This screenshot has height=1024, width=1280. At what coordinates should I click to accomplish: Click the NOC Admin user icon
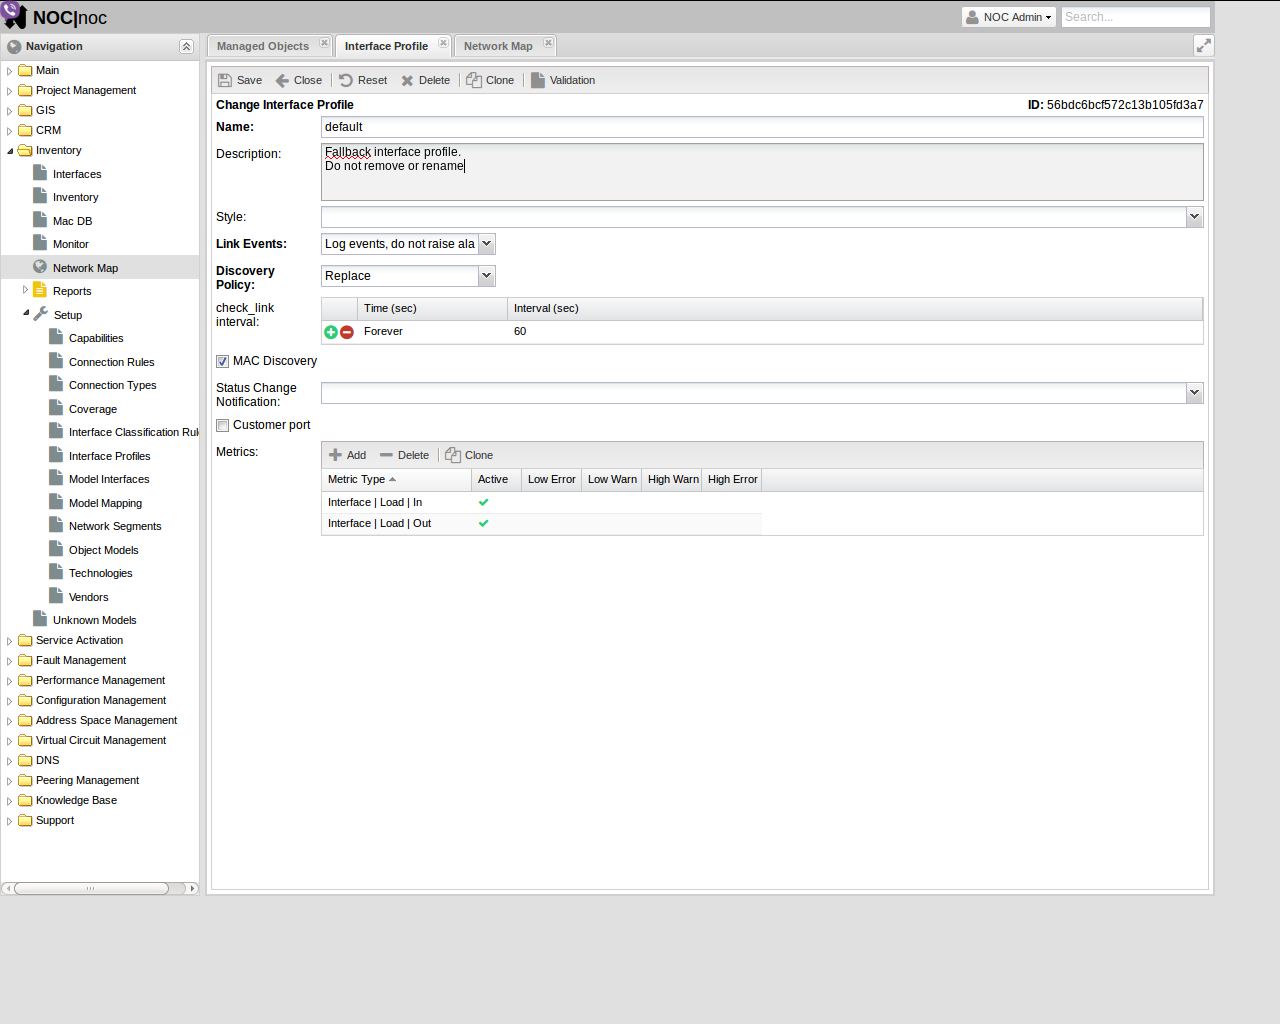click(x=972, y=17)
